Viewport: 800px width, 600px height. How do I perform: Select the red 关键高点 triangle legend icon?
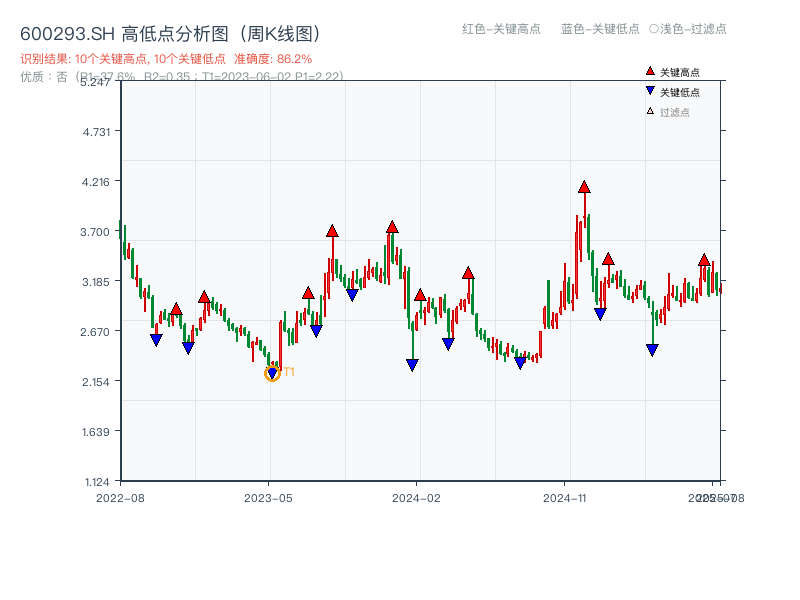coord(650,71)
